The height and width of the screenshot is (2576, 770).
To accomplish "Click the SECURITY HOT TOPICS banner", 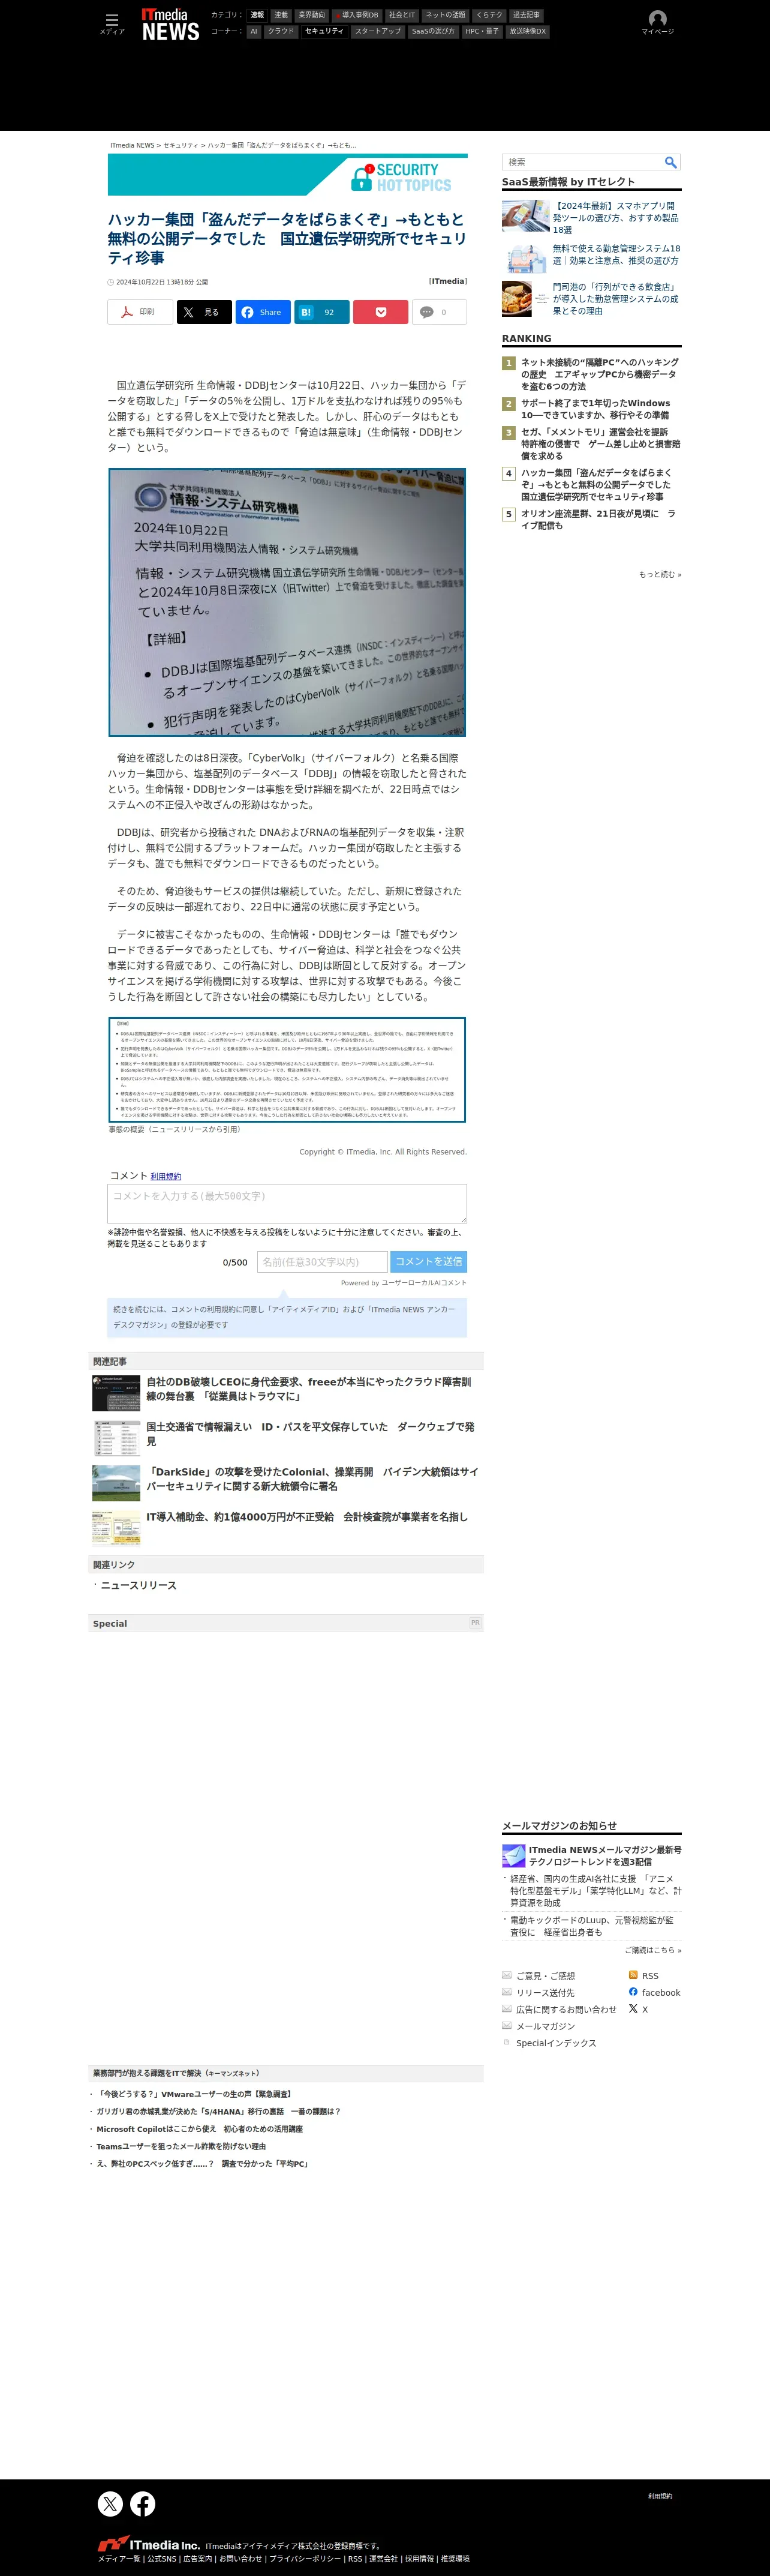I will tap(288, 176).
